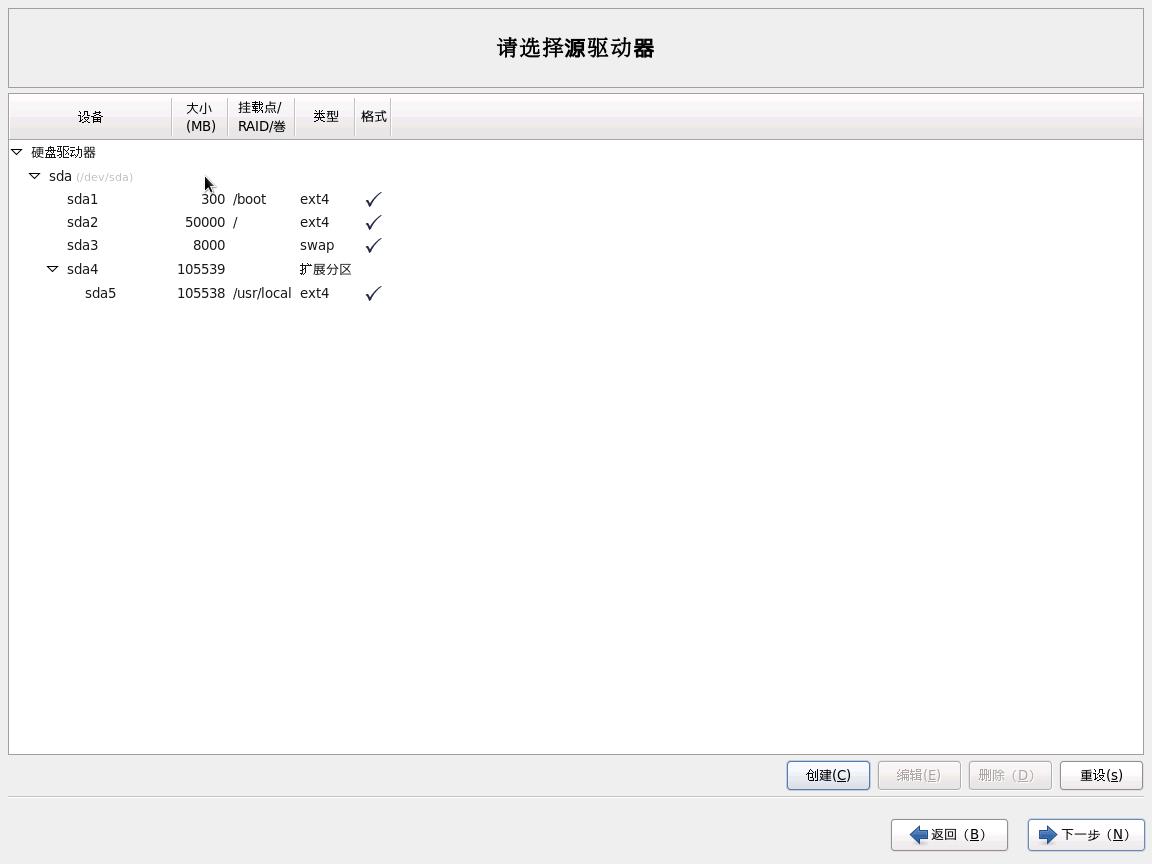Toggle format checkmark for sda1 partition
Image resolution: width=1152 pixels, height=864 pixels.
pyautogui.click(x=372, y=199)
